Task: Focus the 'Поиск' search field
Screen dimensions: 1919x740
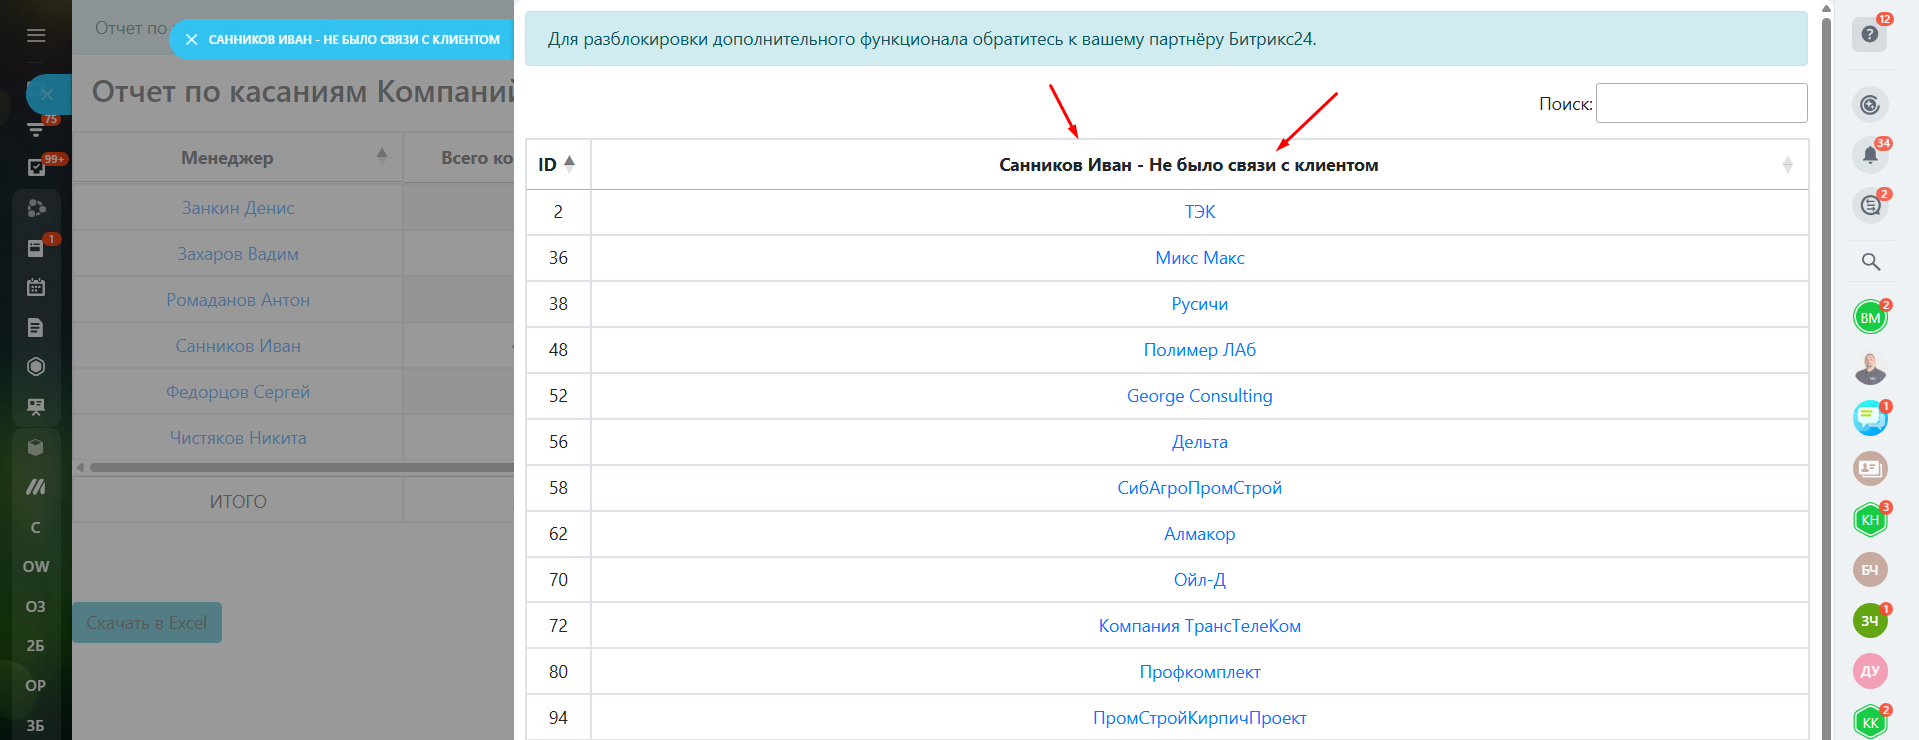Action: pyautogui.click(x=1701, y=103)
